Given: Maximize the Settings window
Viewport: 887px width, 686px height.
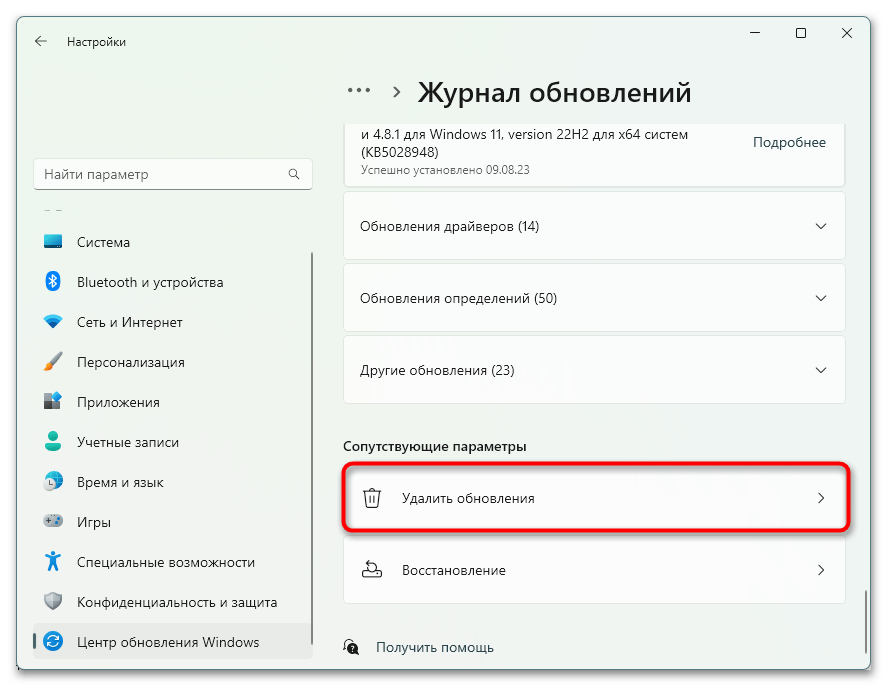Looking at the screenshot, I should click(x=800, y=33).
